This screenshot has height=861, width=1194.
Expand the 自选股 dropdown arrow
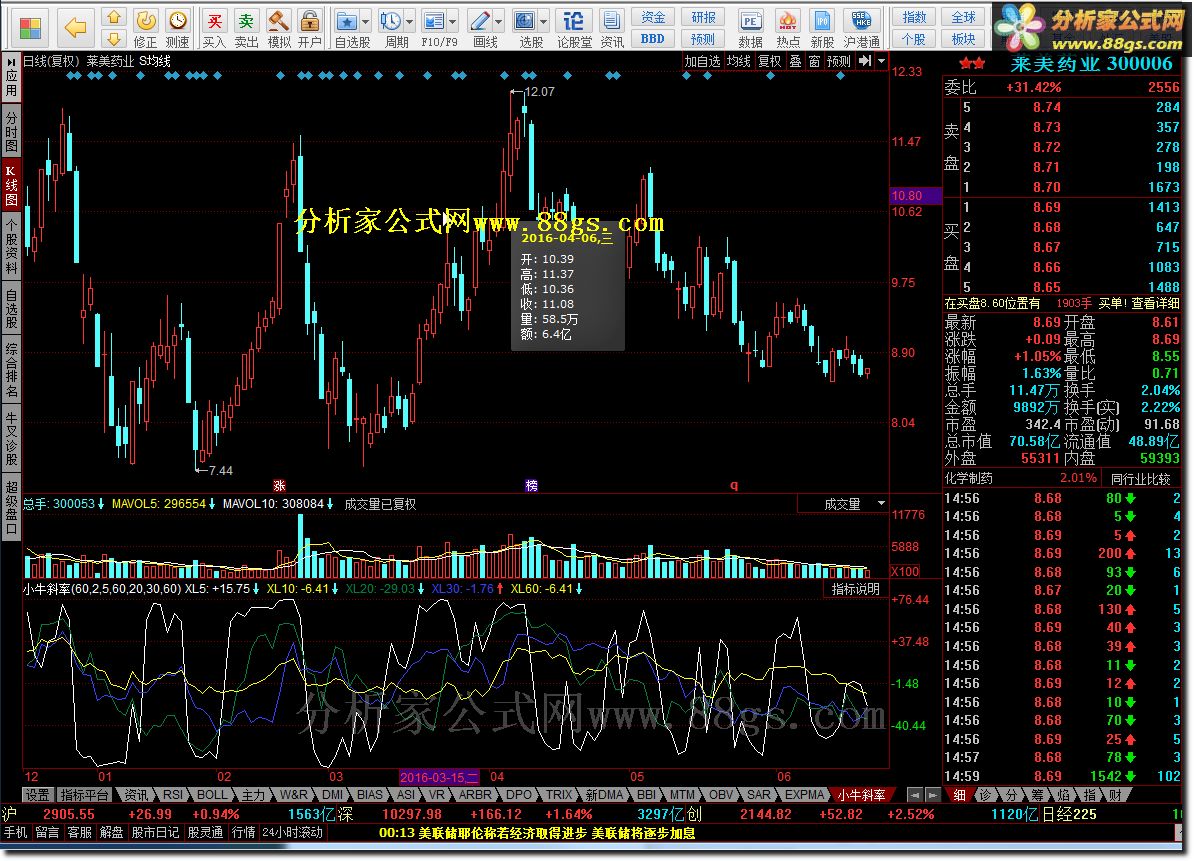366,21
